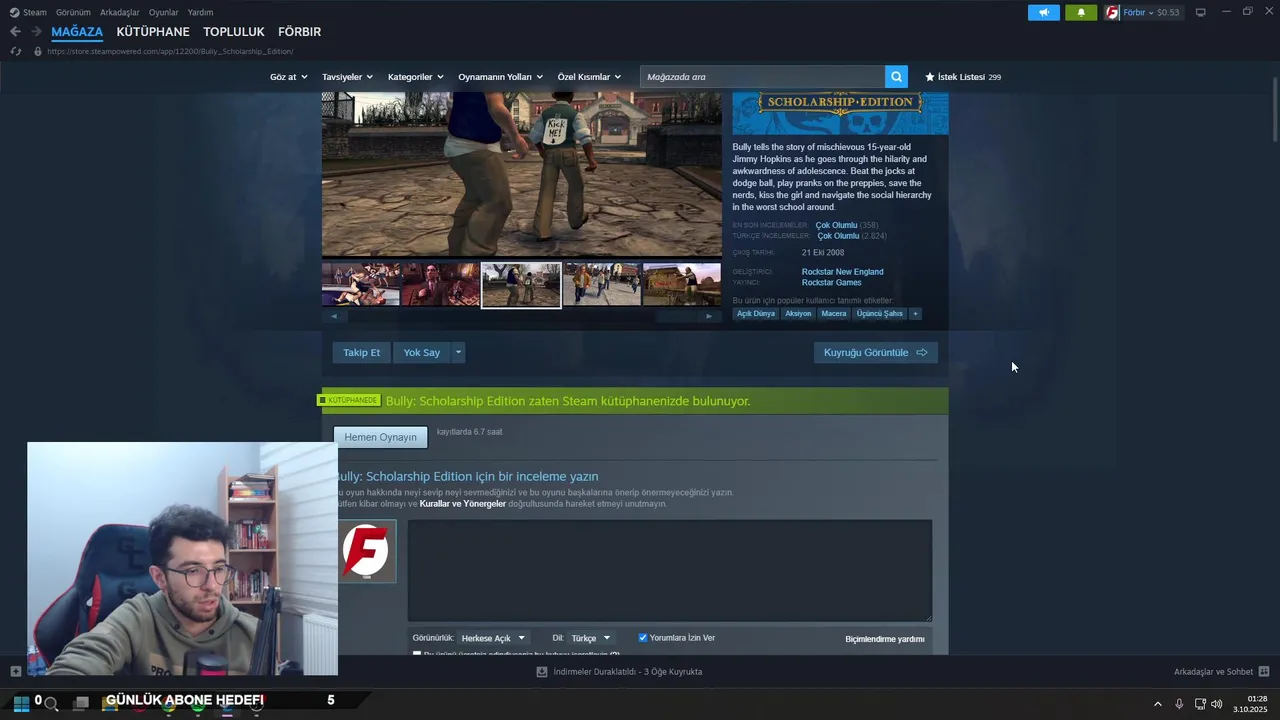Click the network tray icon
Viewport: 1280px width, 720px height.
point(1200,704)
